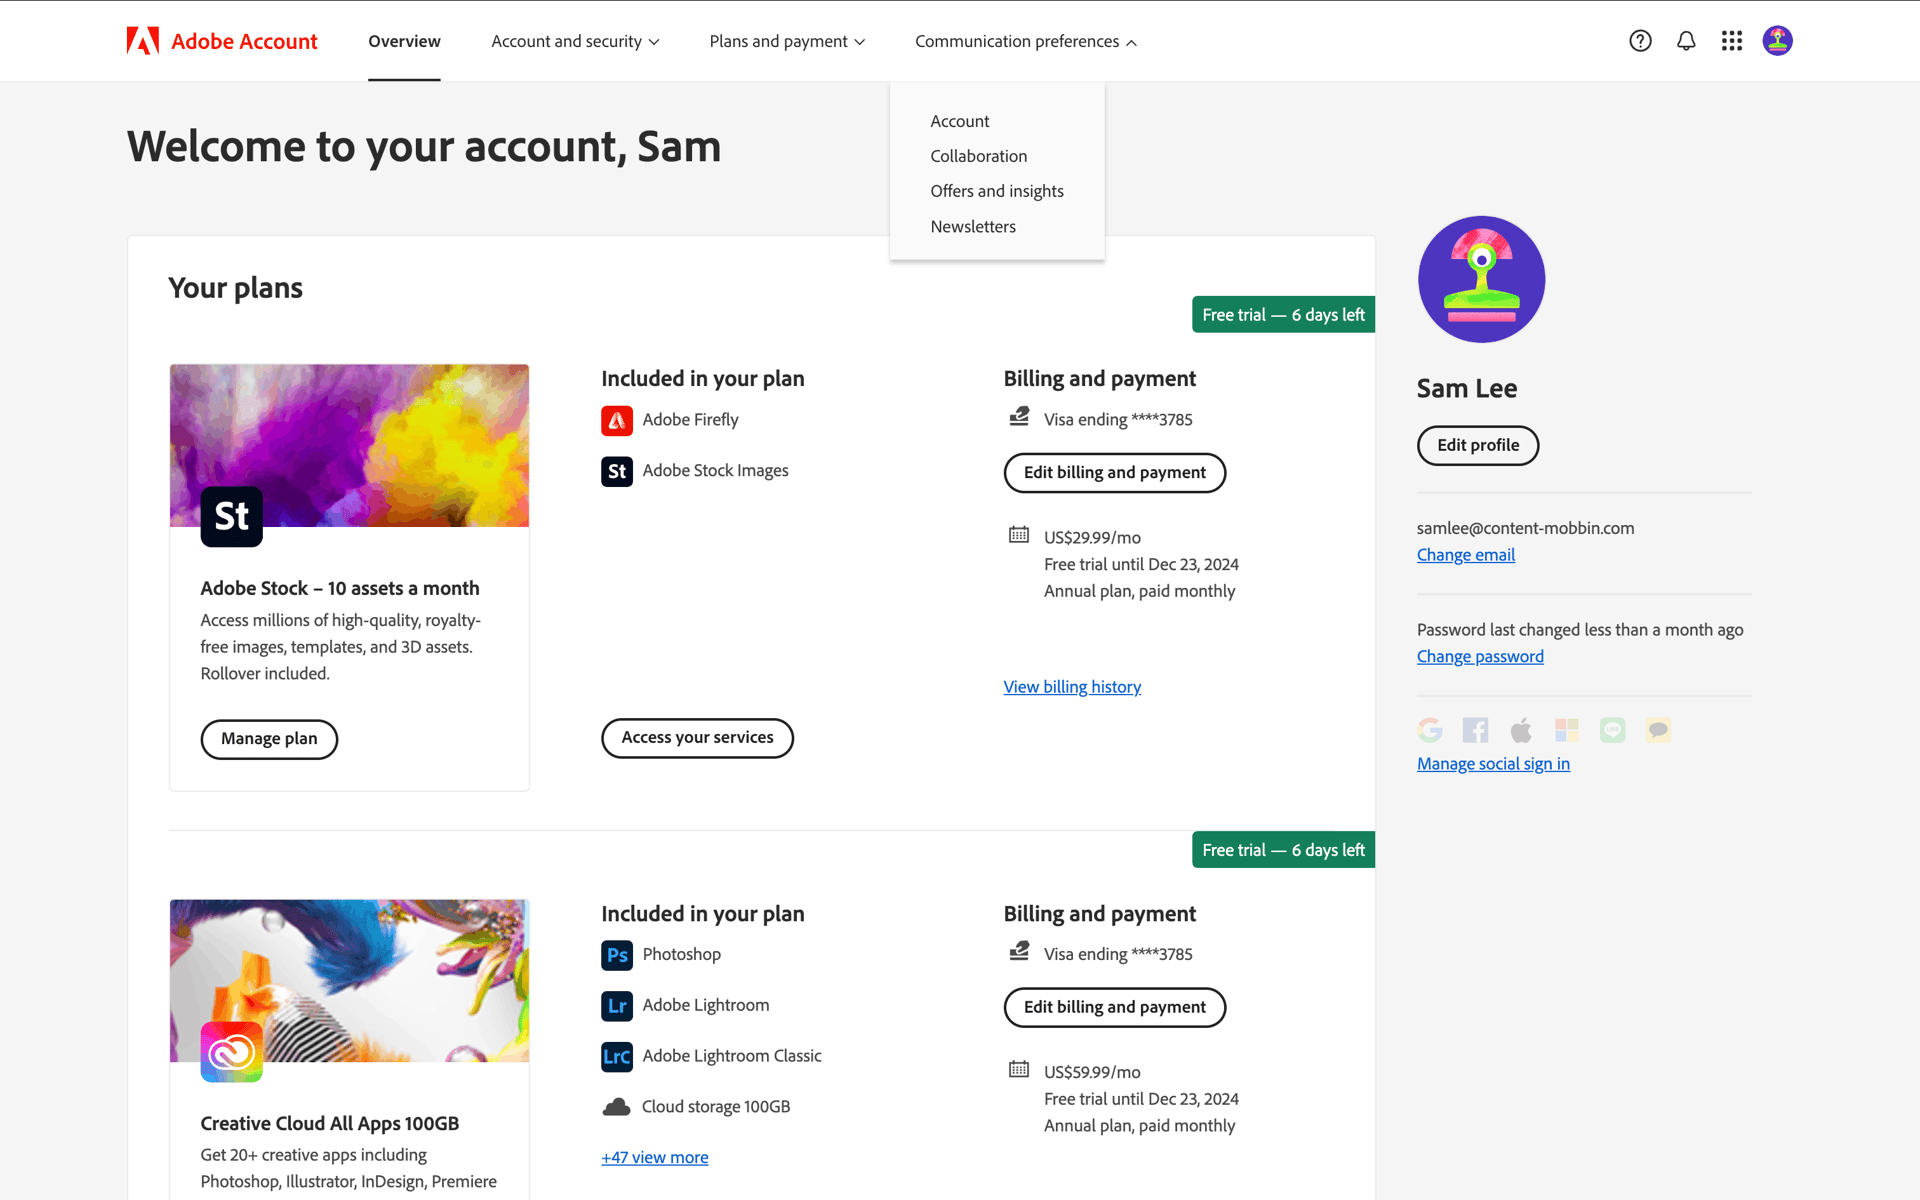Viewport: 1920px width, 1200px height.
Task: Click the Manage plan button
Action: pyautogui.click(x=269, y=739)
